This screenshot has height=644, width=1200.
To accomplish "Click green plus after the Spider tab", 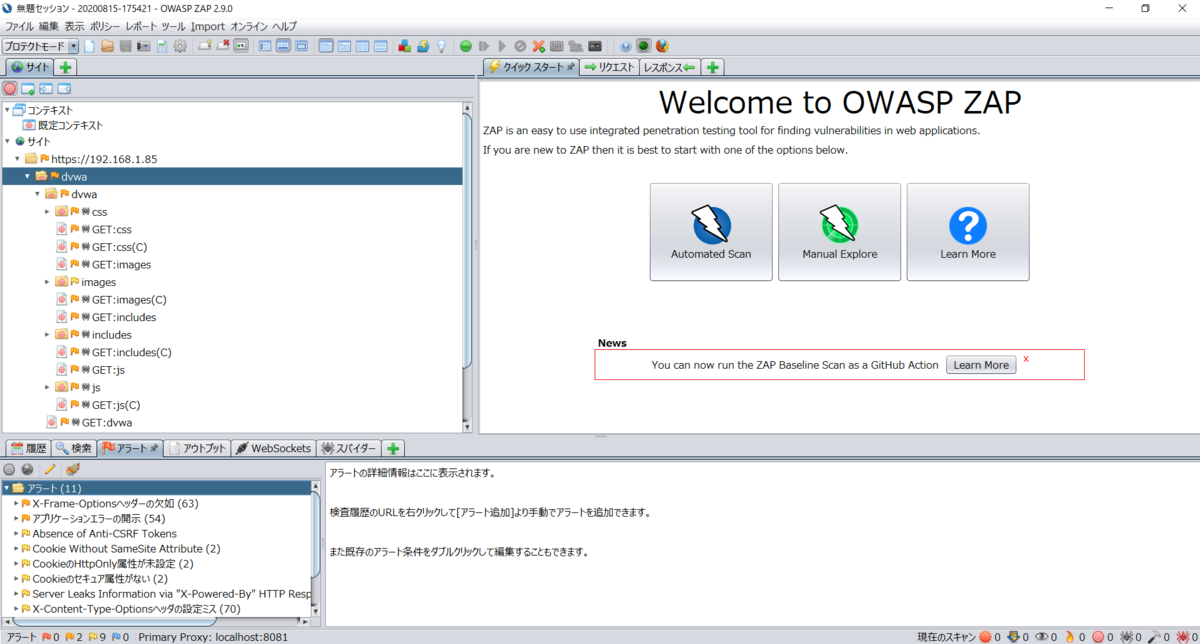I will point(394,448).
